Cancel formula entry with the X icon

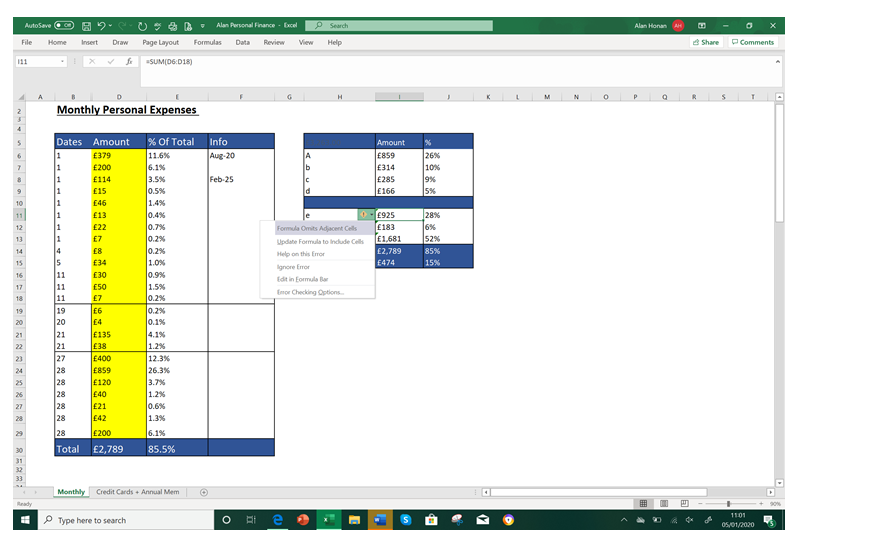[x=92, y=62]
